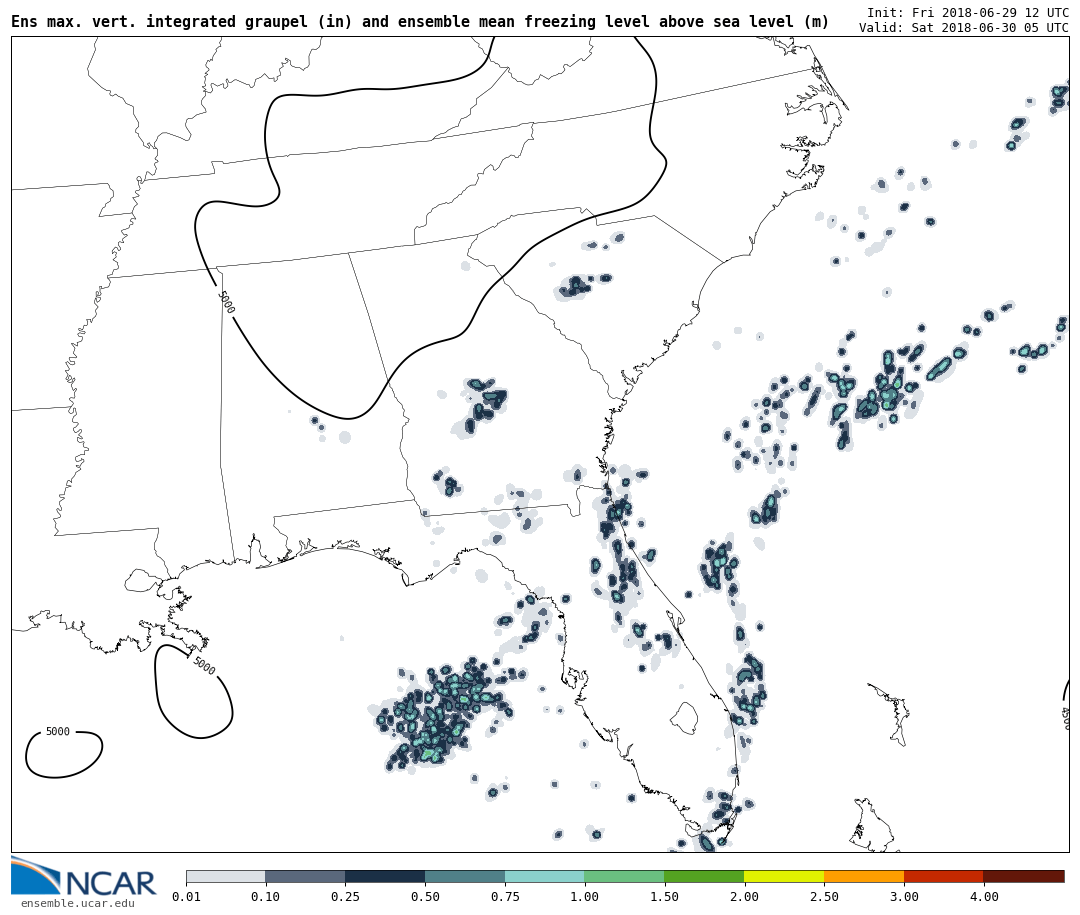Click the 4500 contour label at the right edge

click(1065, 717)
